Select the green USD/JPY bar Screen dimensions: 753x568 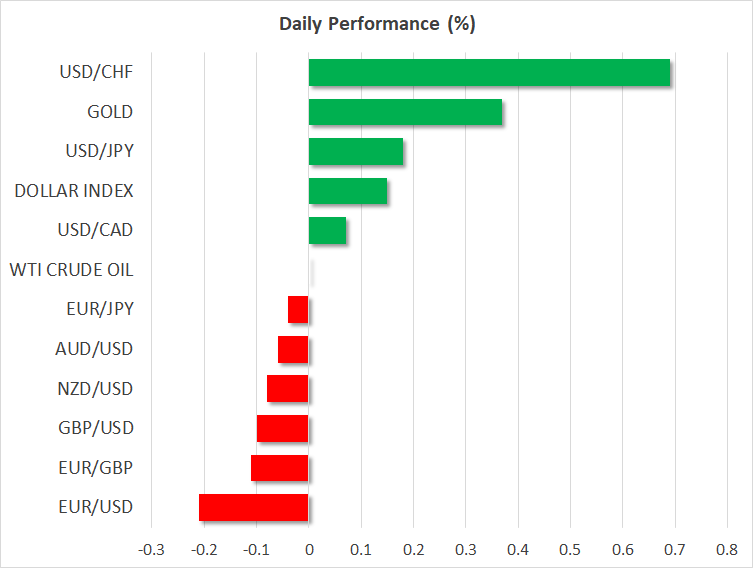pos(356,152)
